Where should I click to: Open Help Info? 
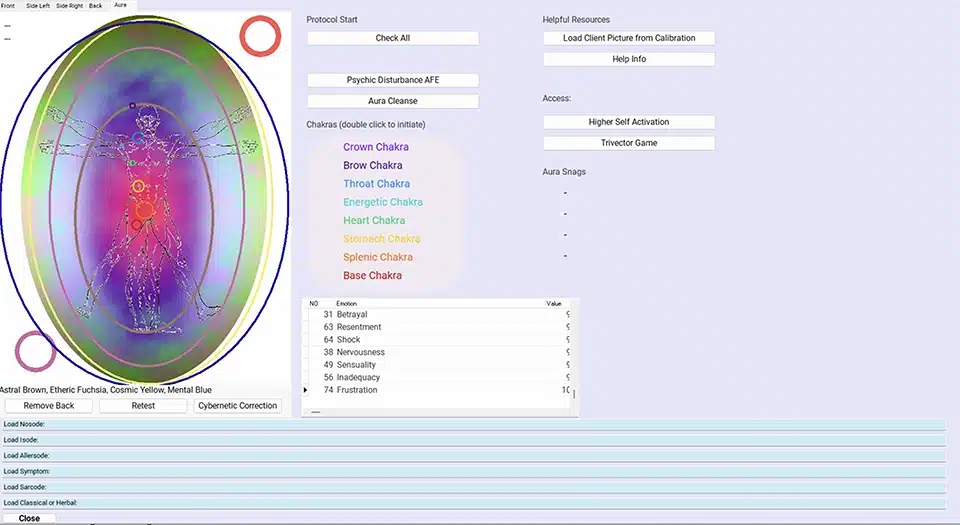tap(629, 59)
